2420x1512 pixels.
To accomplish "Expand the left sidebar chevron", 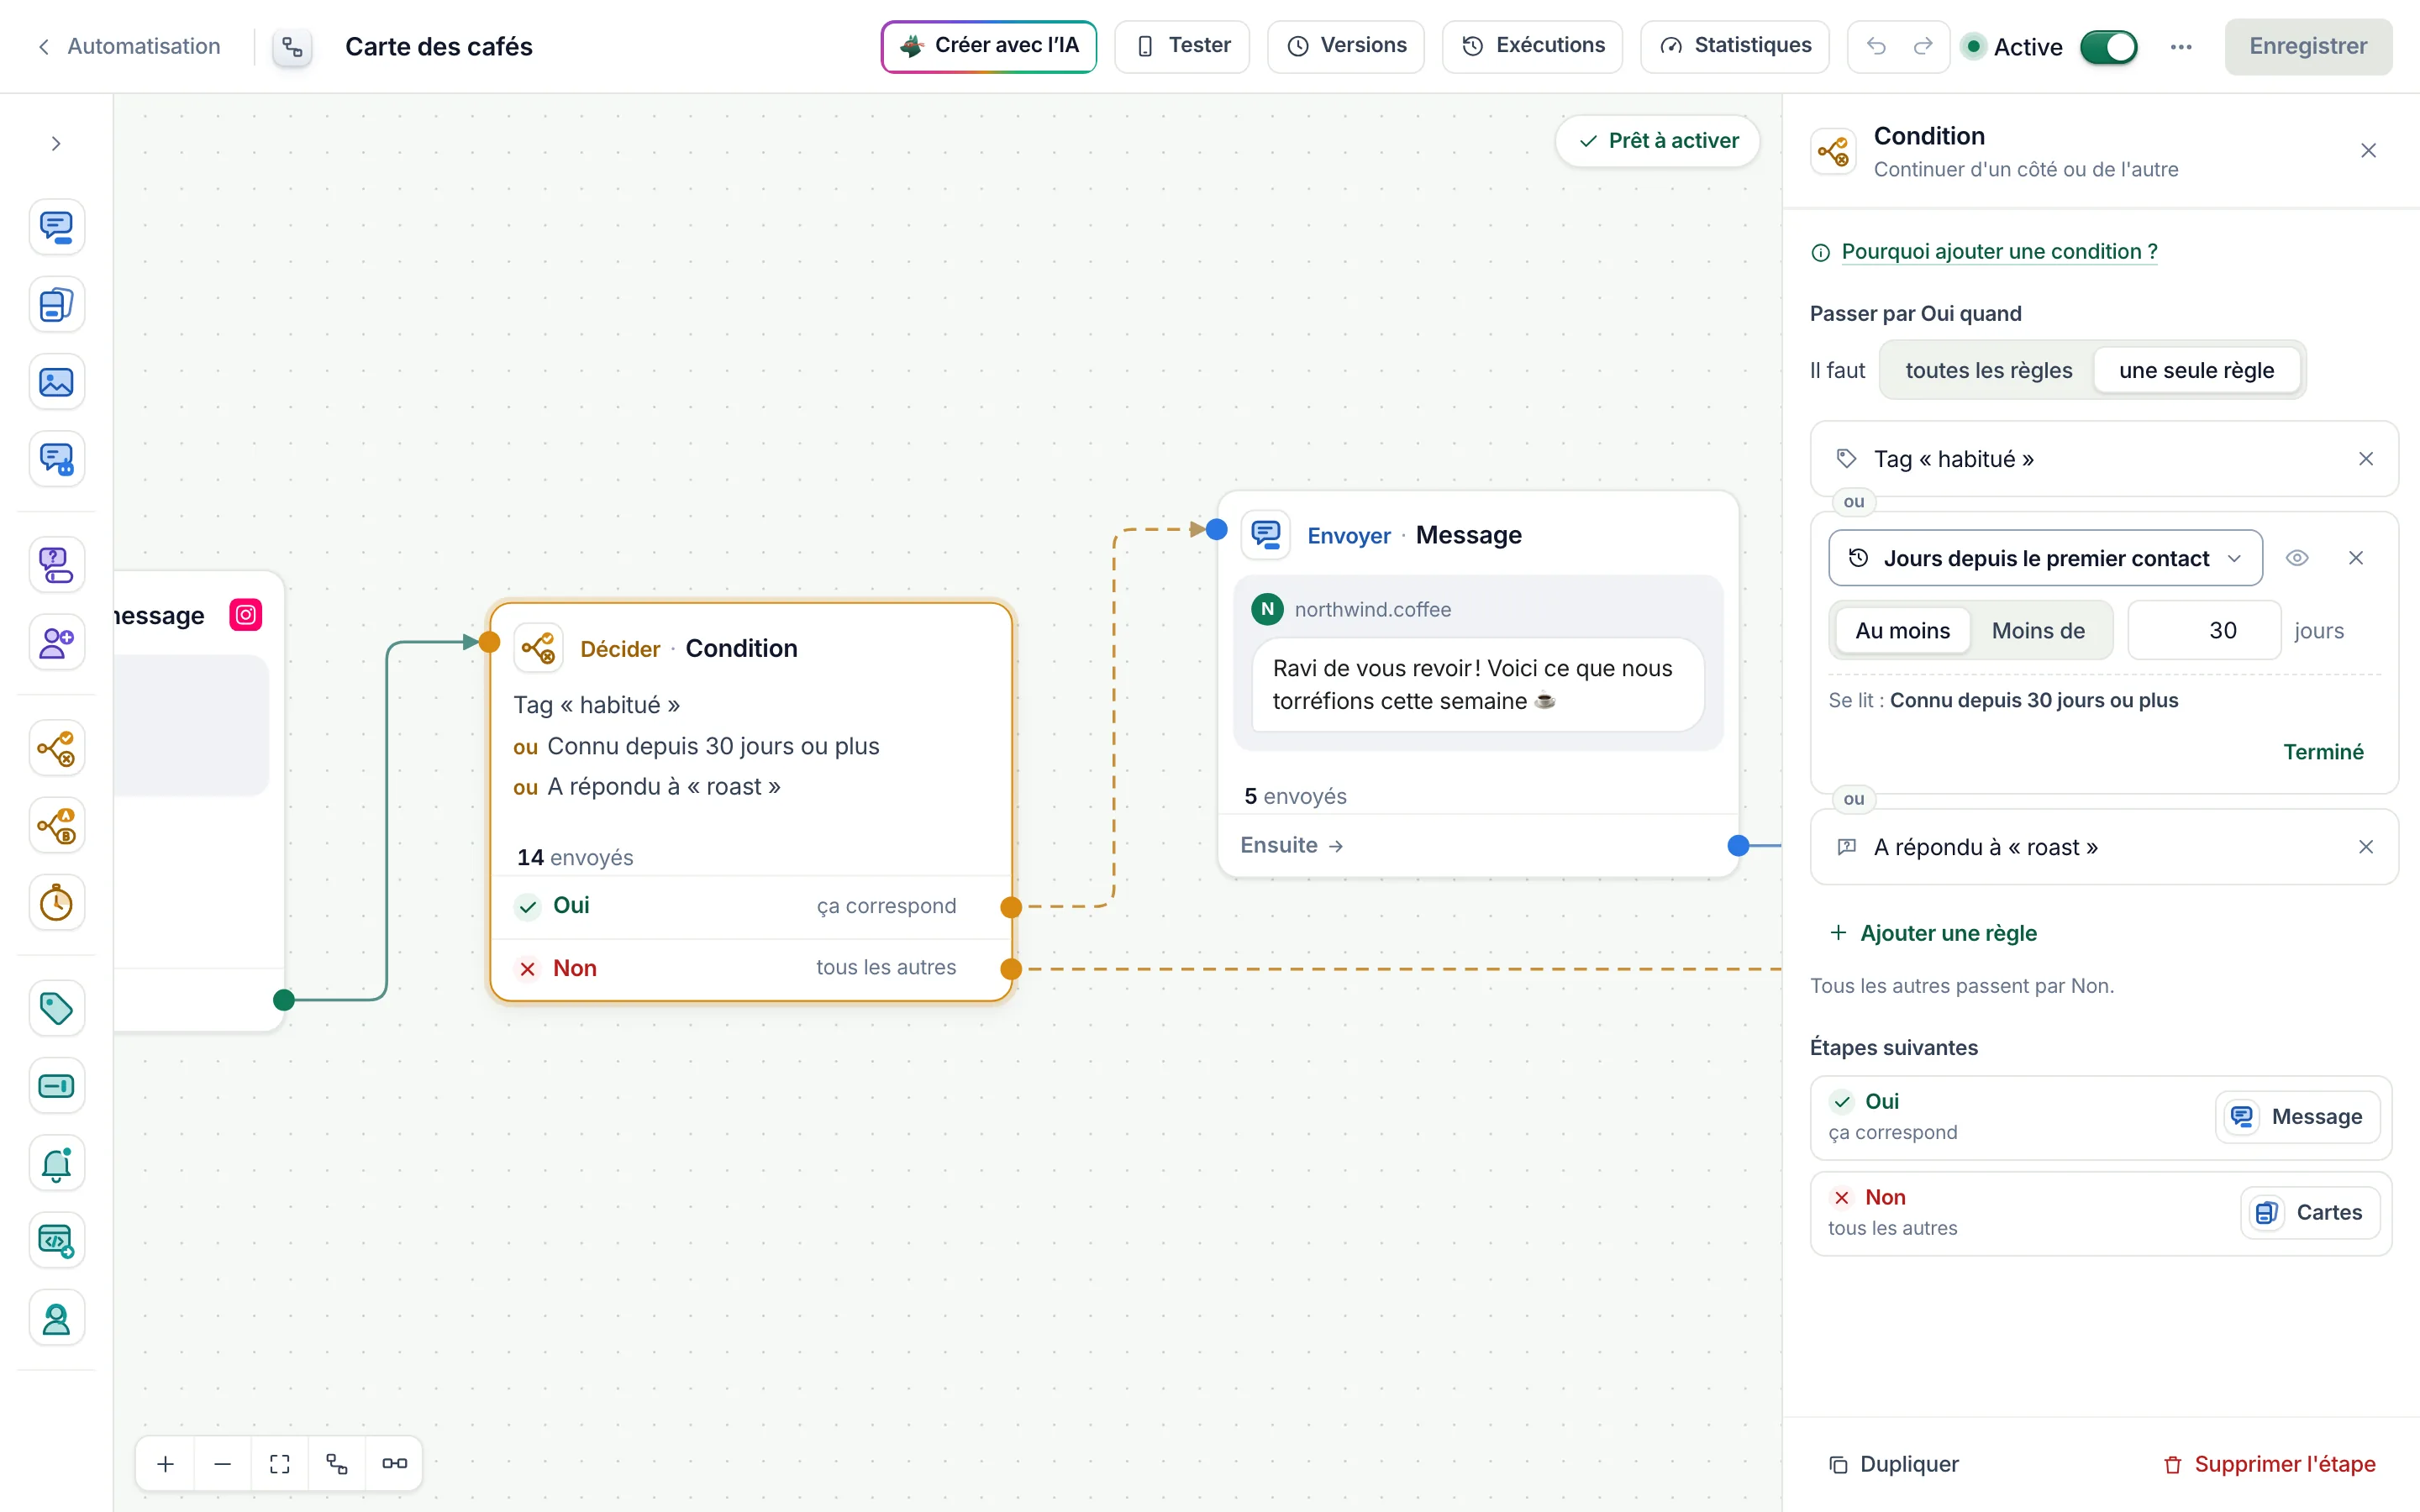I will (56, 144).
